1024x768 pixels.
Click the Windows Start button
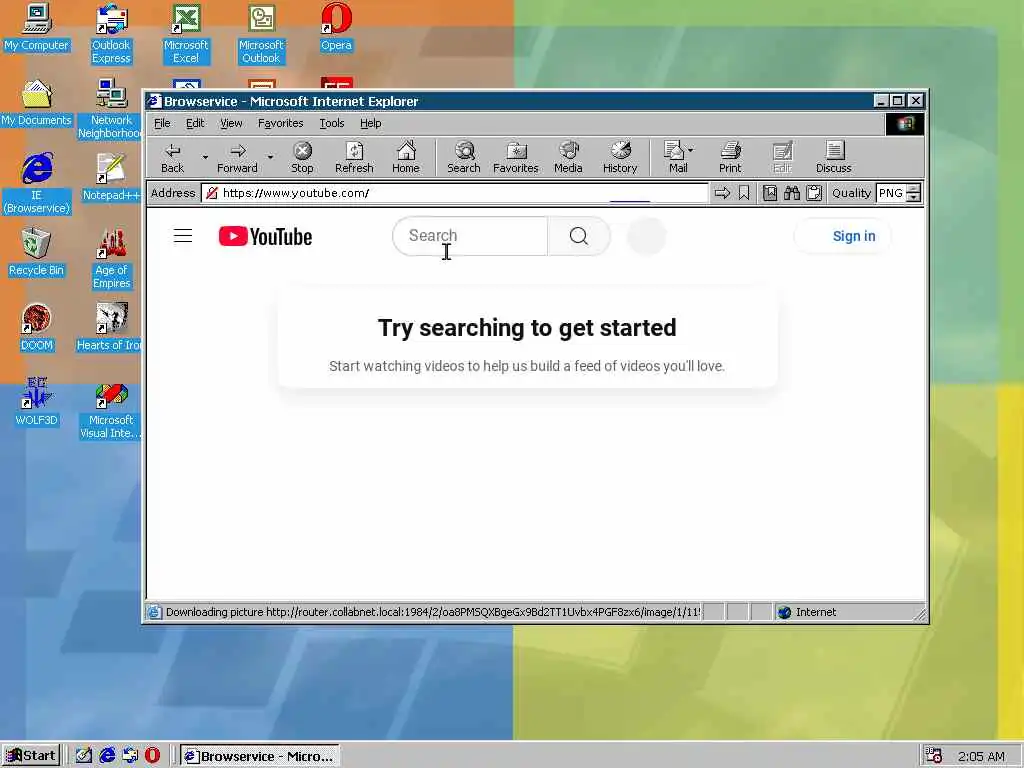click(x=31, y=756)
